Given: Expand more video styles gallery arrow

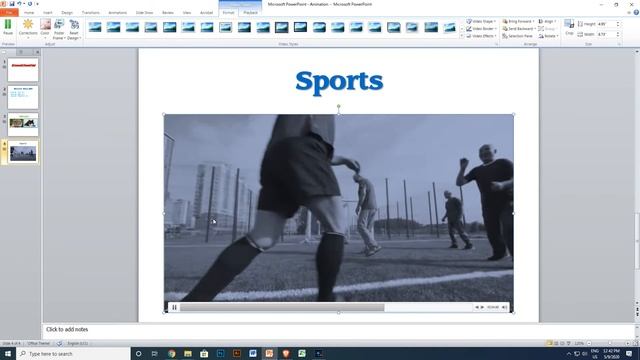Looking at the screenshot, I should tap(462, 36).
